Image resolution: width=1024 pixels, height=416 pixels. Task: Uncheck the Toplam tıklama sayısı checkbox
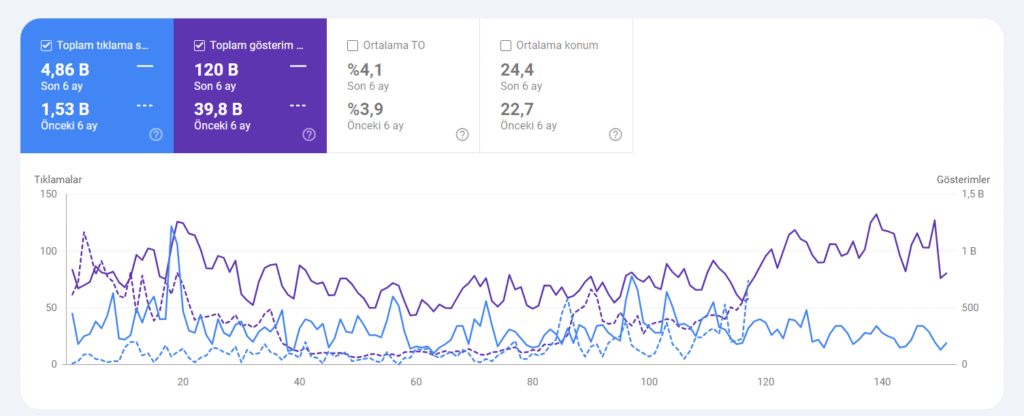point(46,45)
